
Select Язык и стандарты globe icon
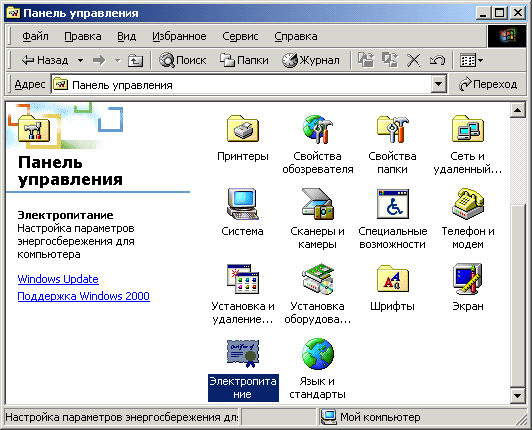coord(318,354)
